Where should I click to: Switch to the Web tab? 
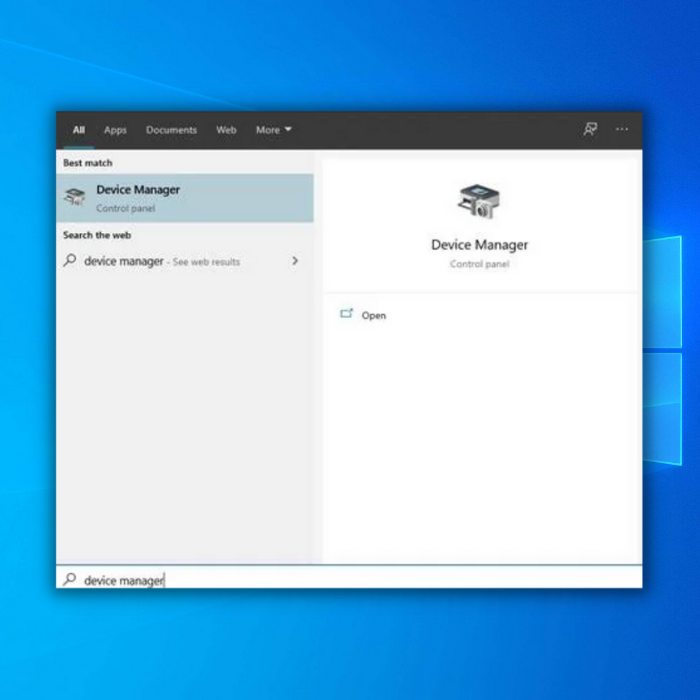point(226,130)
